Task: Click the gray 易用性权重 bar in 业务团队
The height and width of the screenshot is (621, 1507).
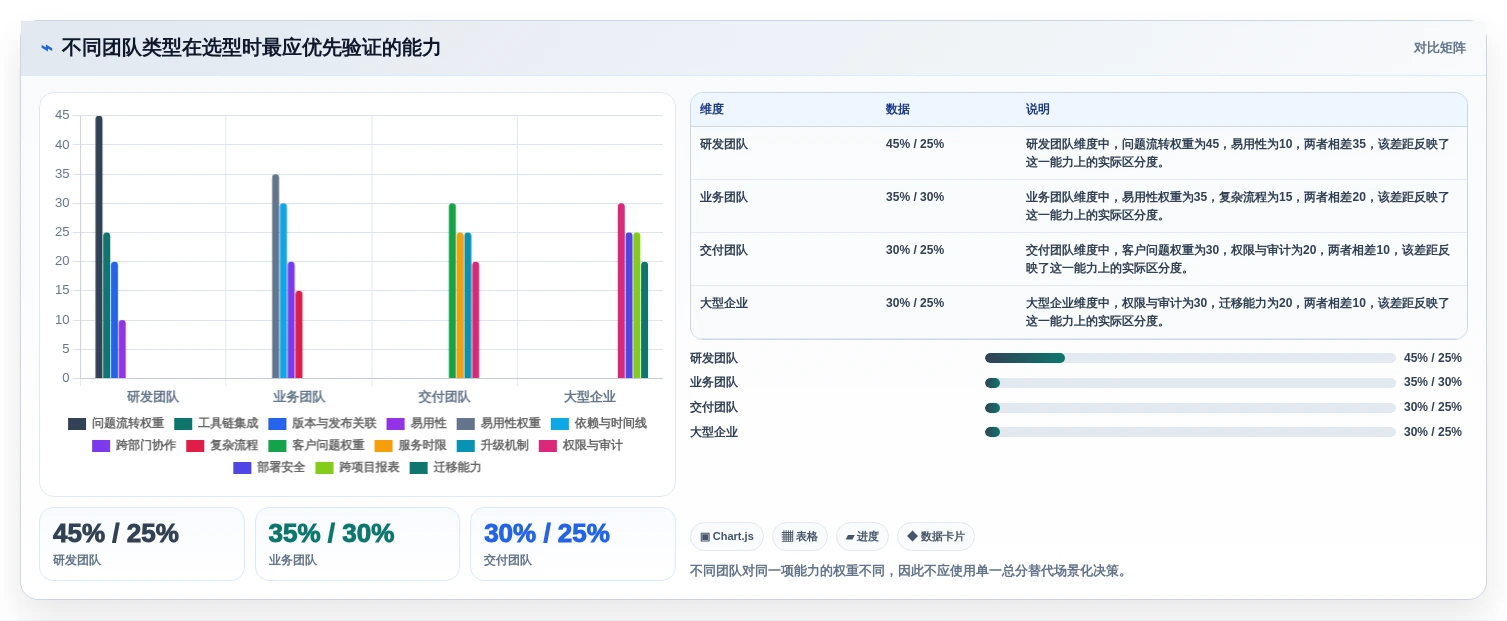Action: pyautogui.click(x=276, y=276)
